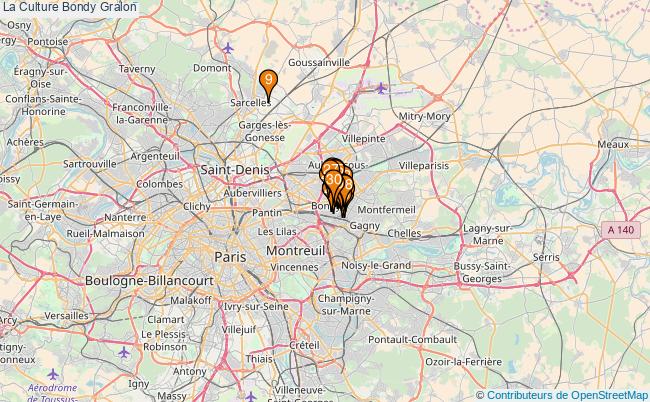Click the La Culture Bondy Gralon title
Image resolution: width=650 pixels, height=402 pixels.
[x=70, y=7]
